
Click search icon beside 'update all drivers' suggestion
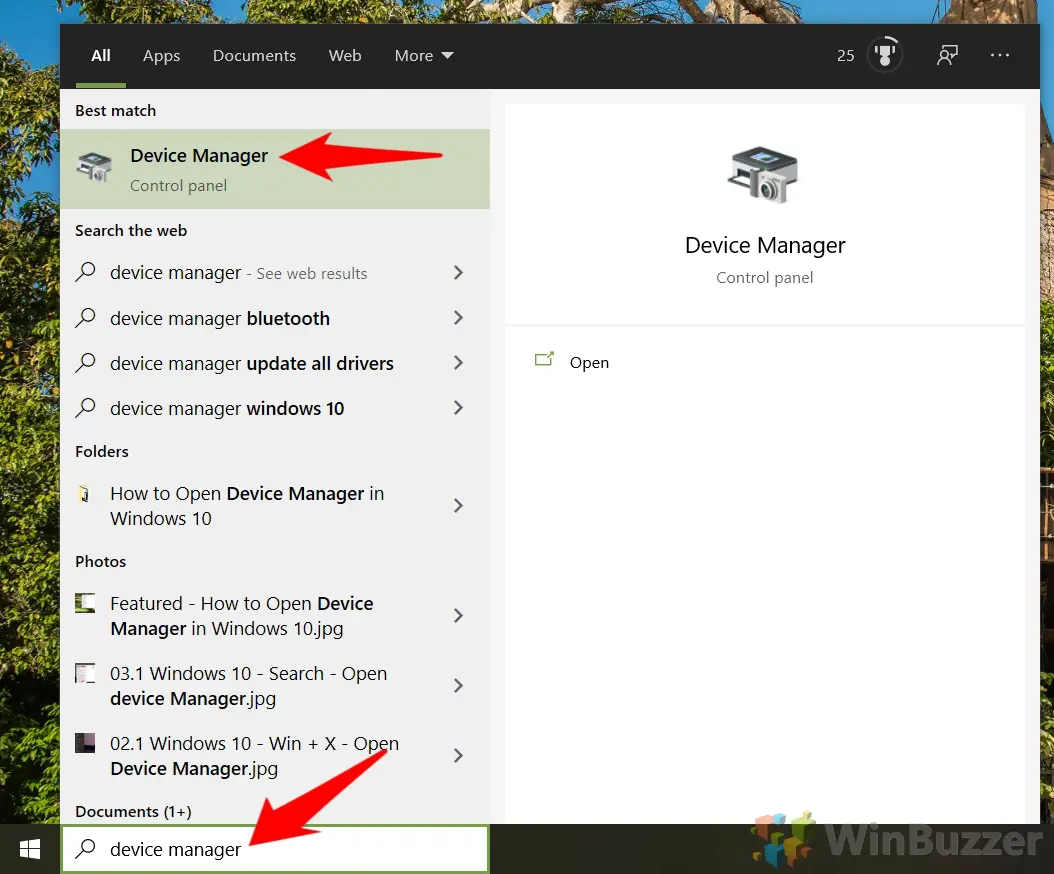point(85,362)
